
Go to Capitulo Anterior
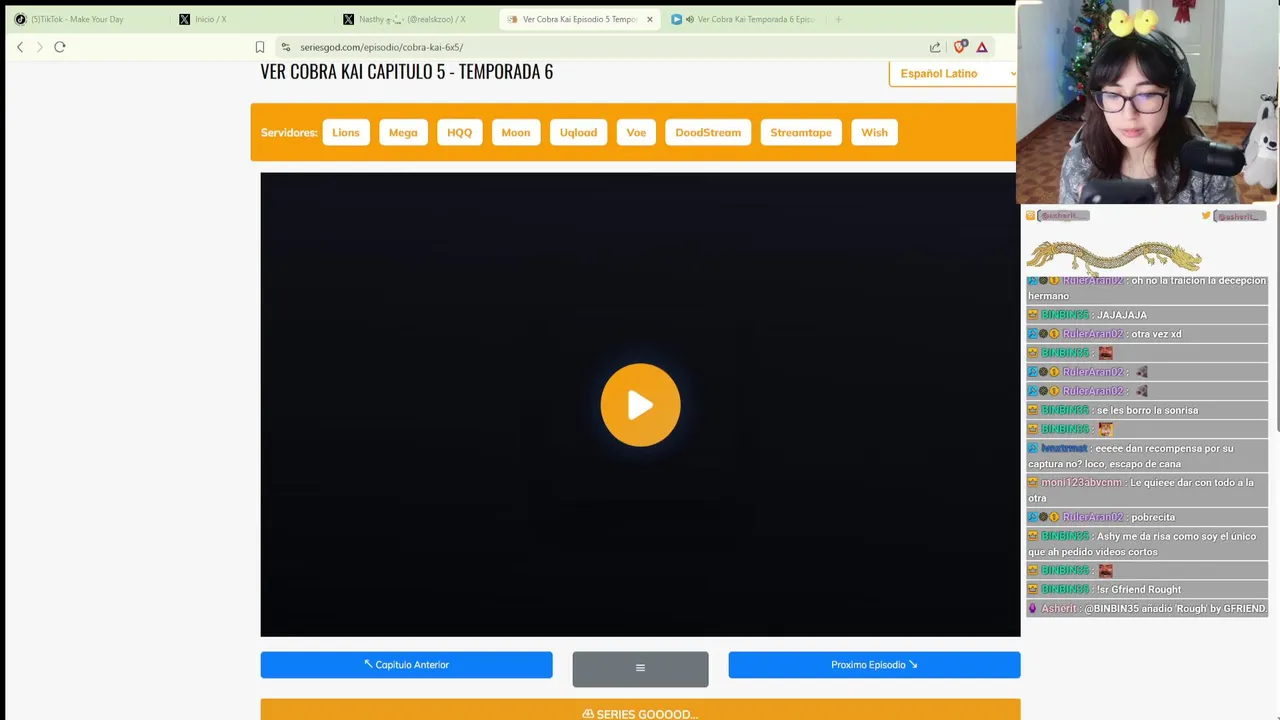(406, 665)
